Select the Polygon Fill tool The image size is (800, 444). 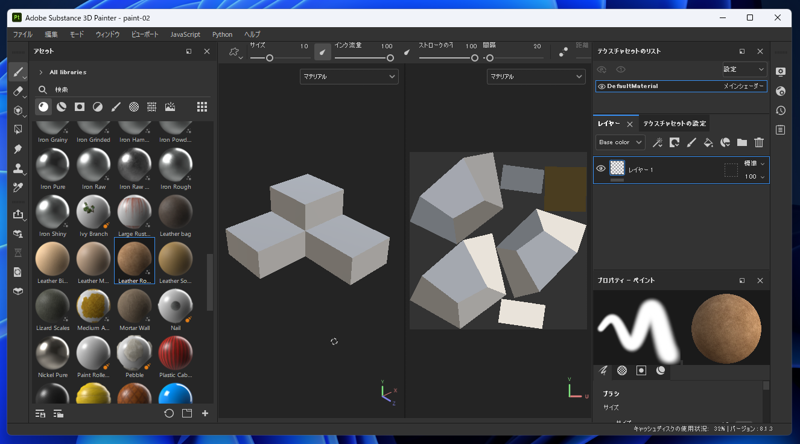pos(18,129)
